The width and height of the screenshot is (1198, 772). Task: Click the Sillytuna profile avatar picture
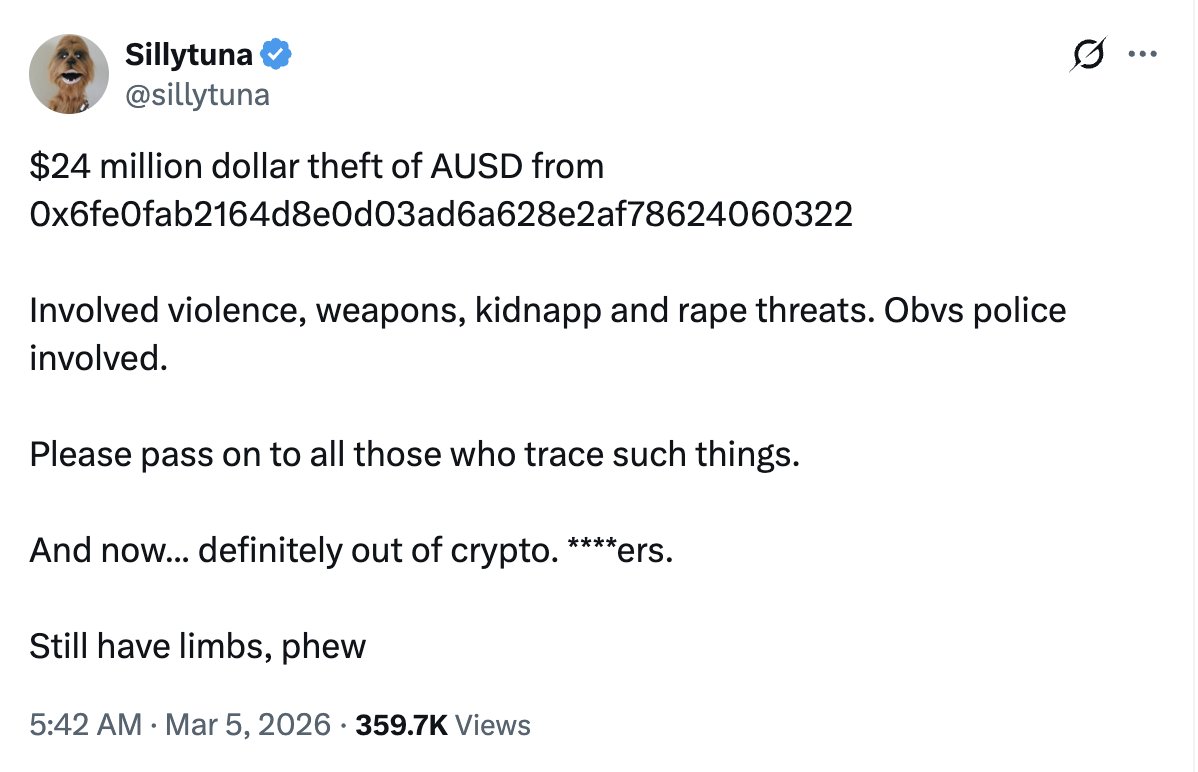tap(69, 73)
